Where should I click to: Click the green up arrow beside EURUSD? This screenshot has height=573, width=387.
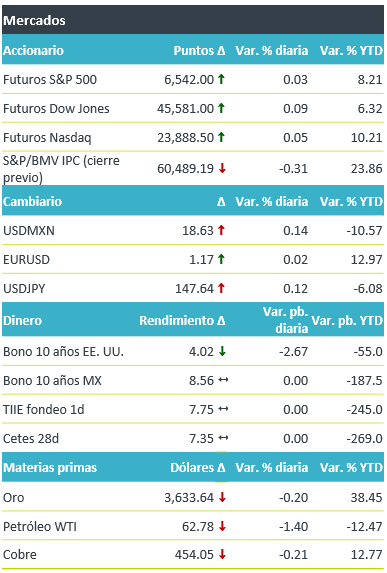coord(221,259)
